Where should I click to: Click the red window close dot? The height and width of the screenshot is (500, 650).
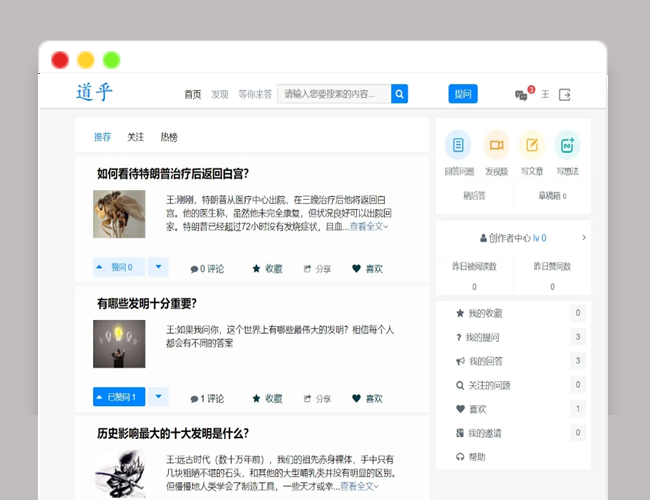(x=60, y=60)
